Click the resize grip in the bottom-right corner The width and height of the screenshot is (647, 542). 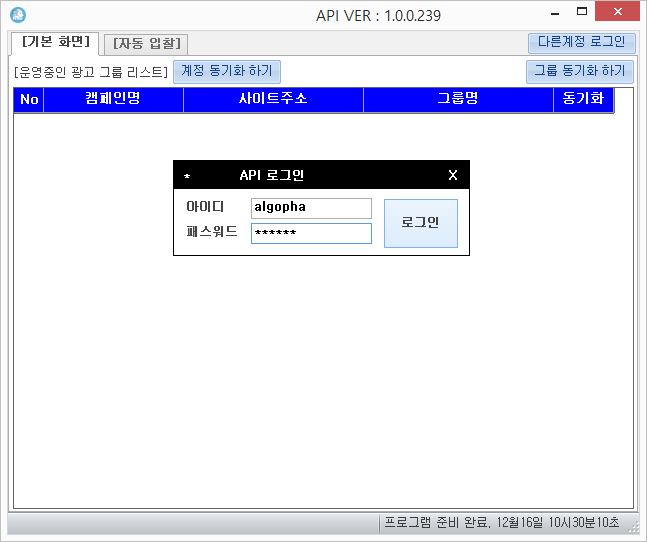[633, 527]
